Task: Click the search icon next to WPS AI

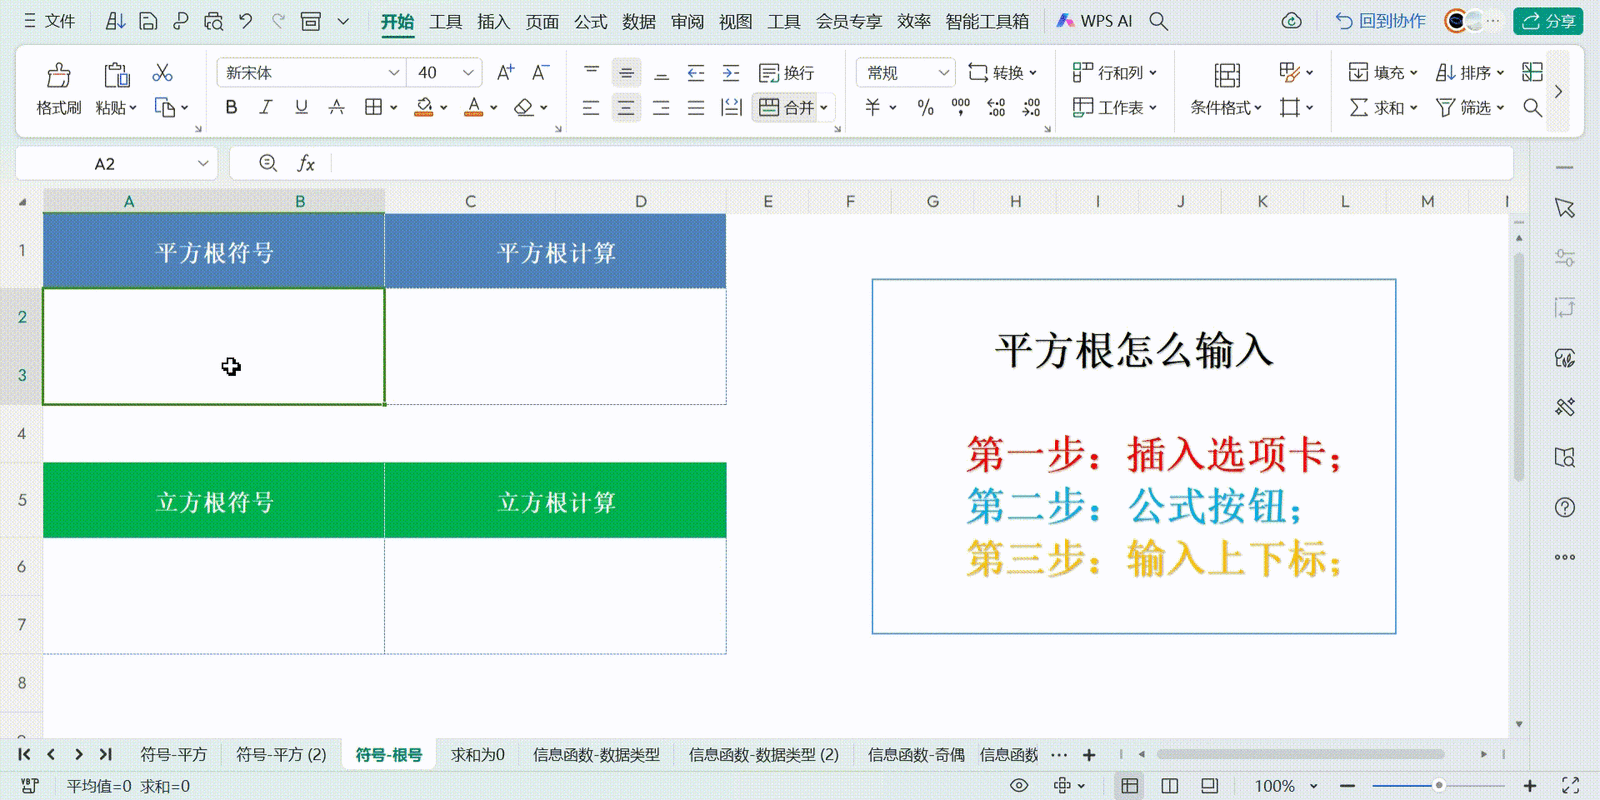Action: pyautogui.click(x=1158, y=21)
